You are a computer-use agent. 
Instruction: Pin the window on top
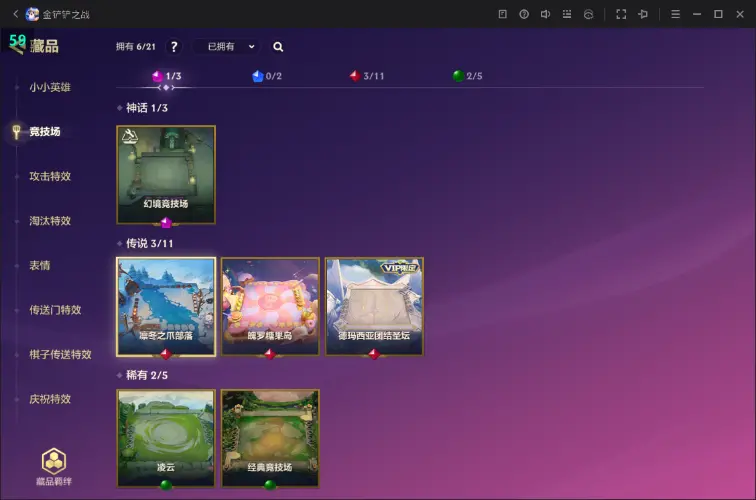click(x=643, y=14)
